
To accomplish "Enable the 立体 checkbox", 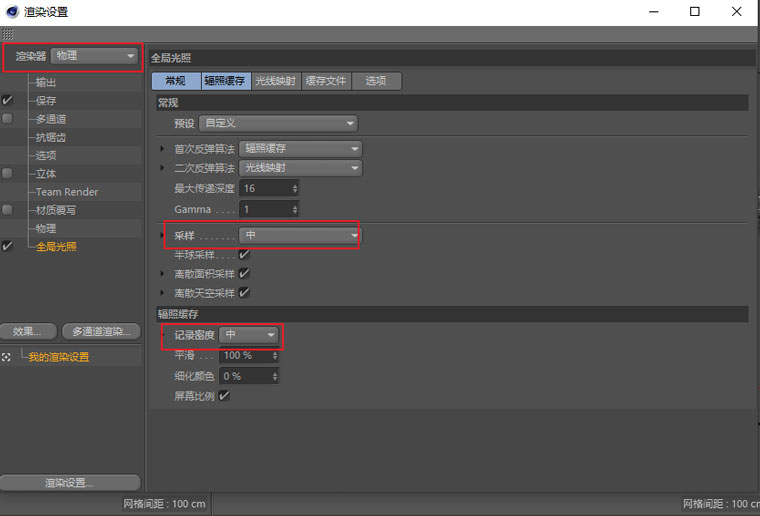I will click(x=7, y=173).
